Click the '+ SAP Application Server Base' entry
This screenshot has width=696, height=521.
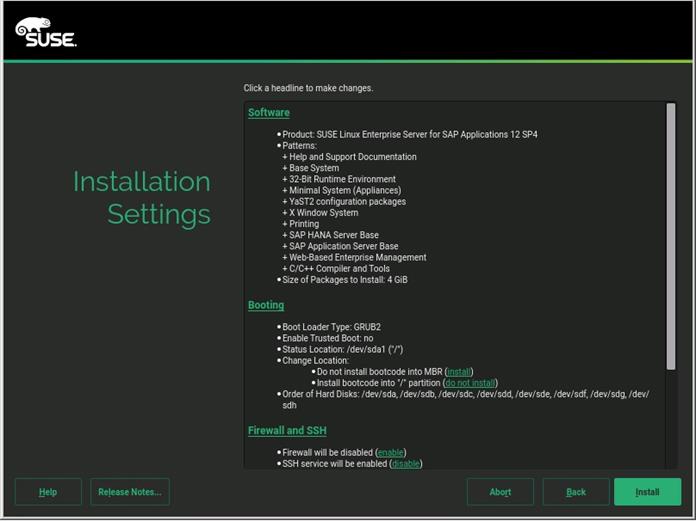pos(340,246)
